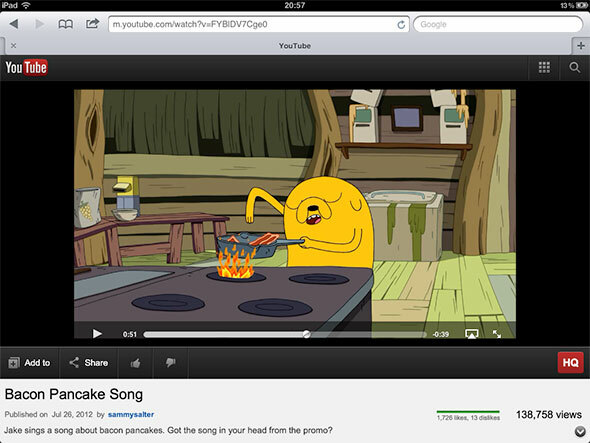
Task: Open YouTube search magnifier
Action: pyautogui.click(x=575, y=68)
